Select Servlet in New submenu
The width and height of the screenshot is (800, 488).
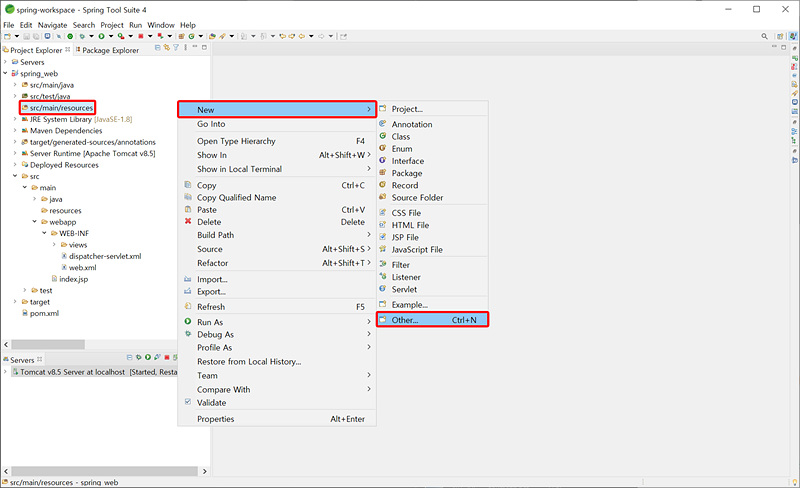pyautogui.click(x=432, y=289)
